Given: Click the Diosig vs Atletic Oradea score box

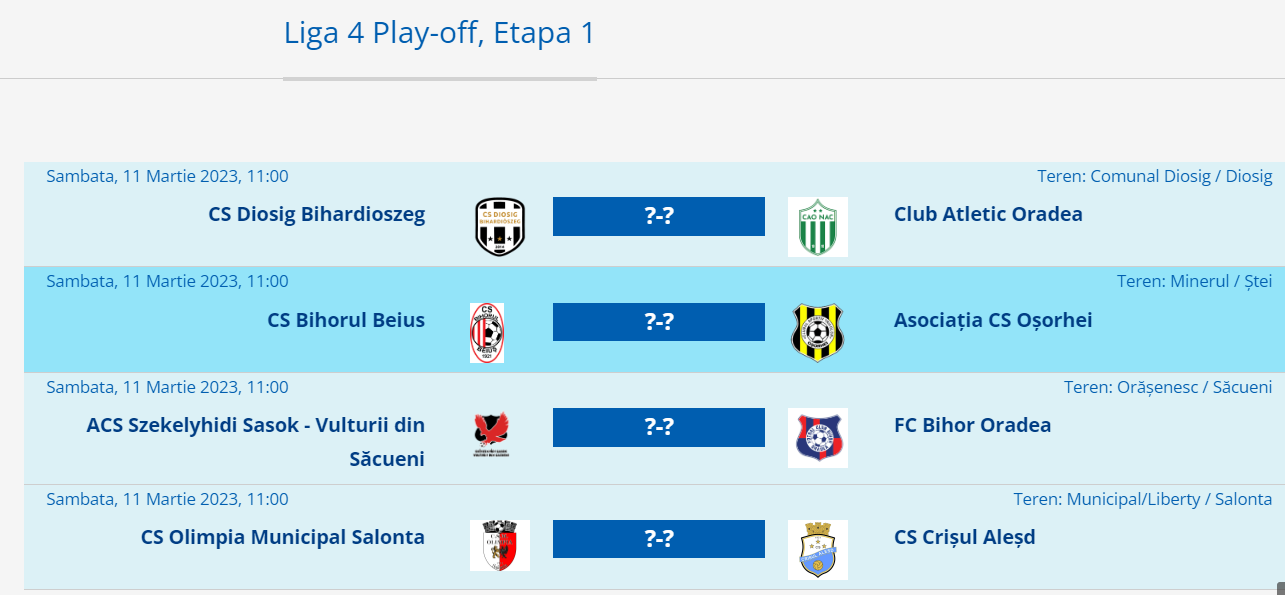Looking at the screenshot, I should [x=658, y=216].
